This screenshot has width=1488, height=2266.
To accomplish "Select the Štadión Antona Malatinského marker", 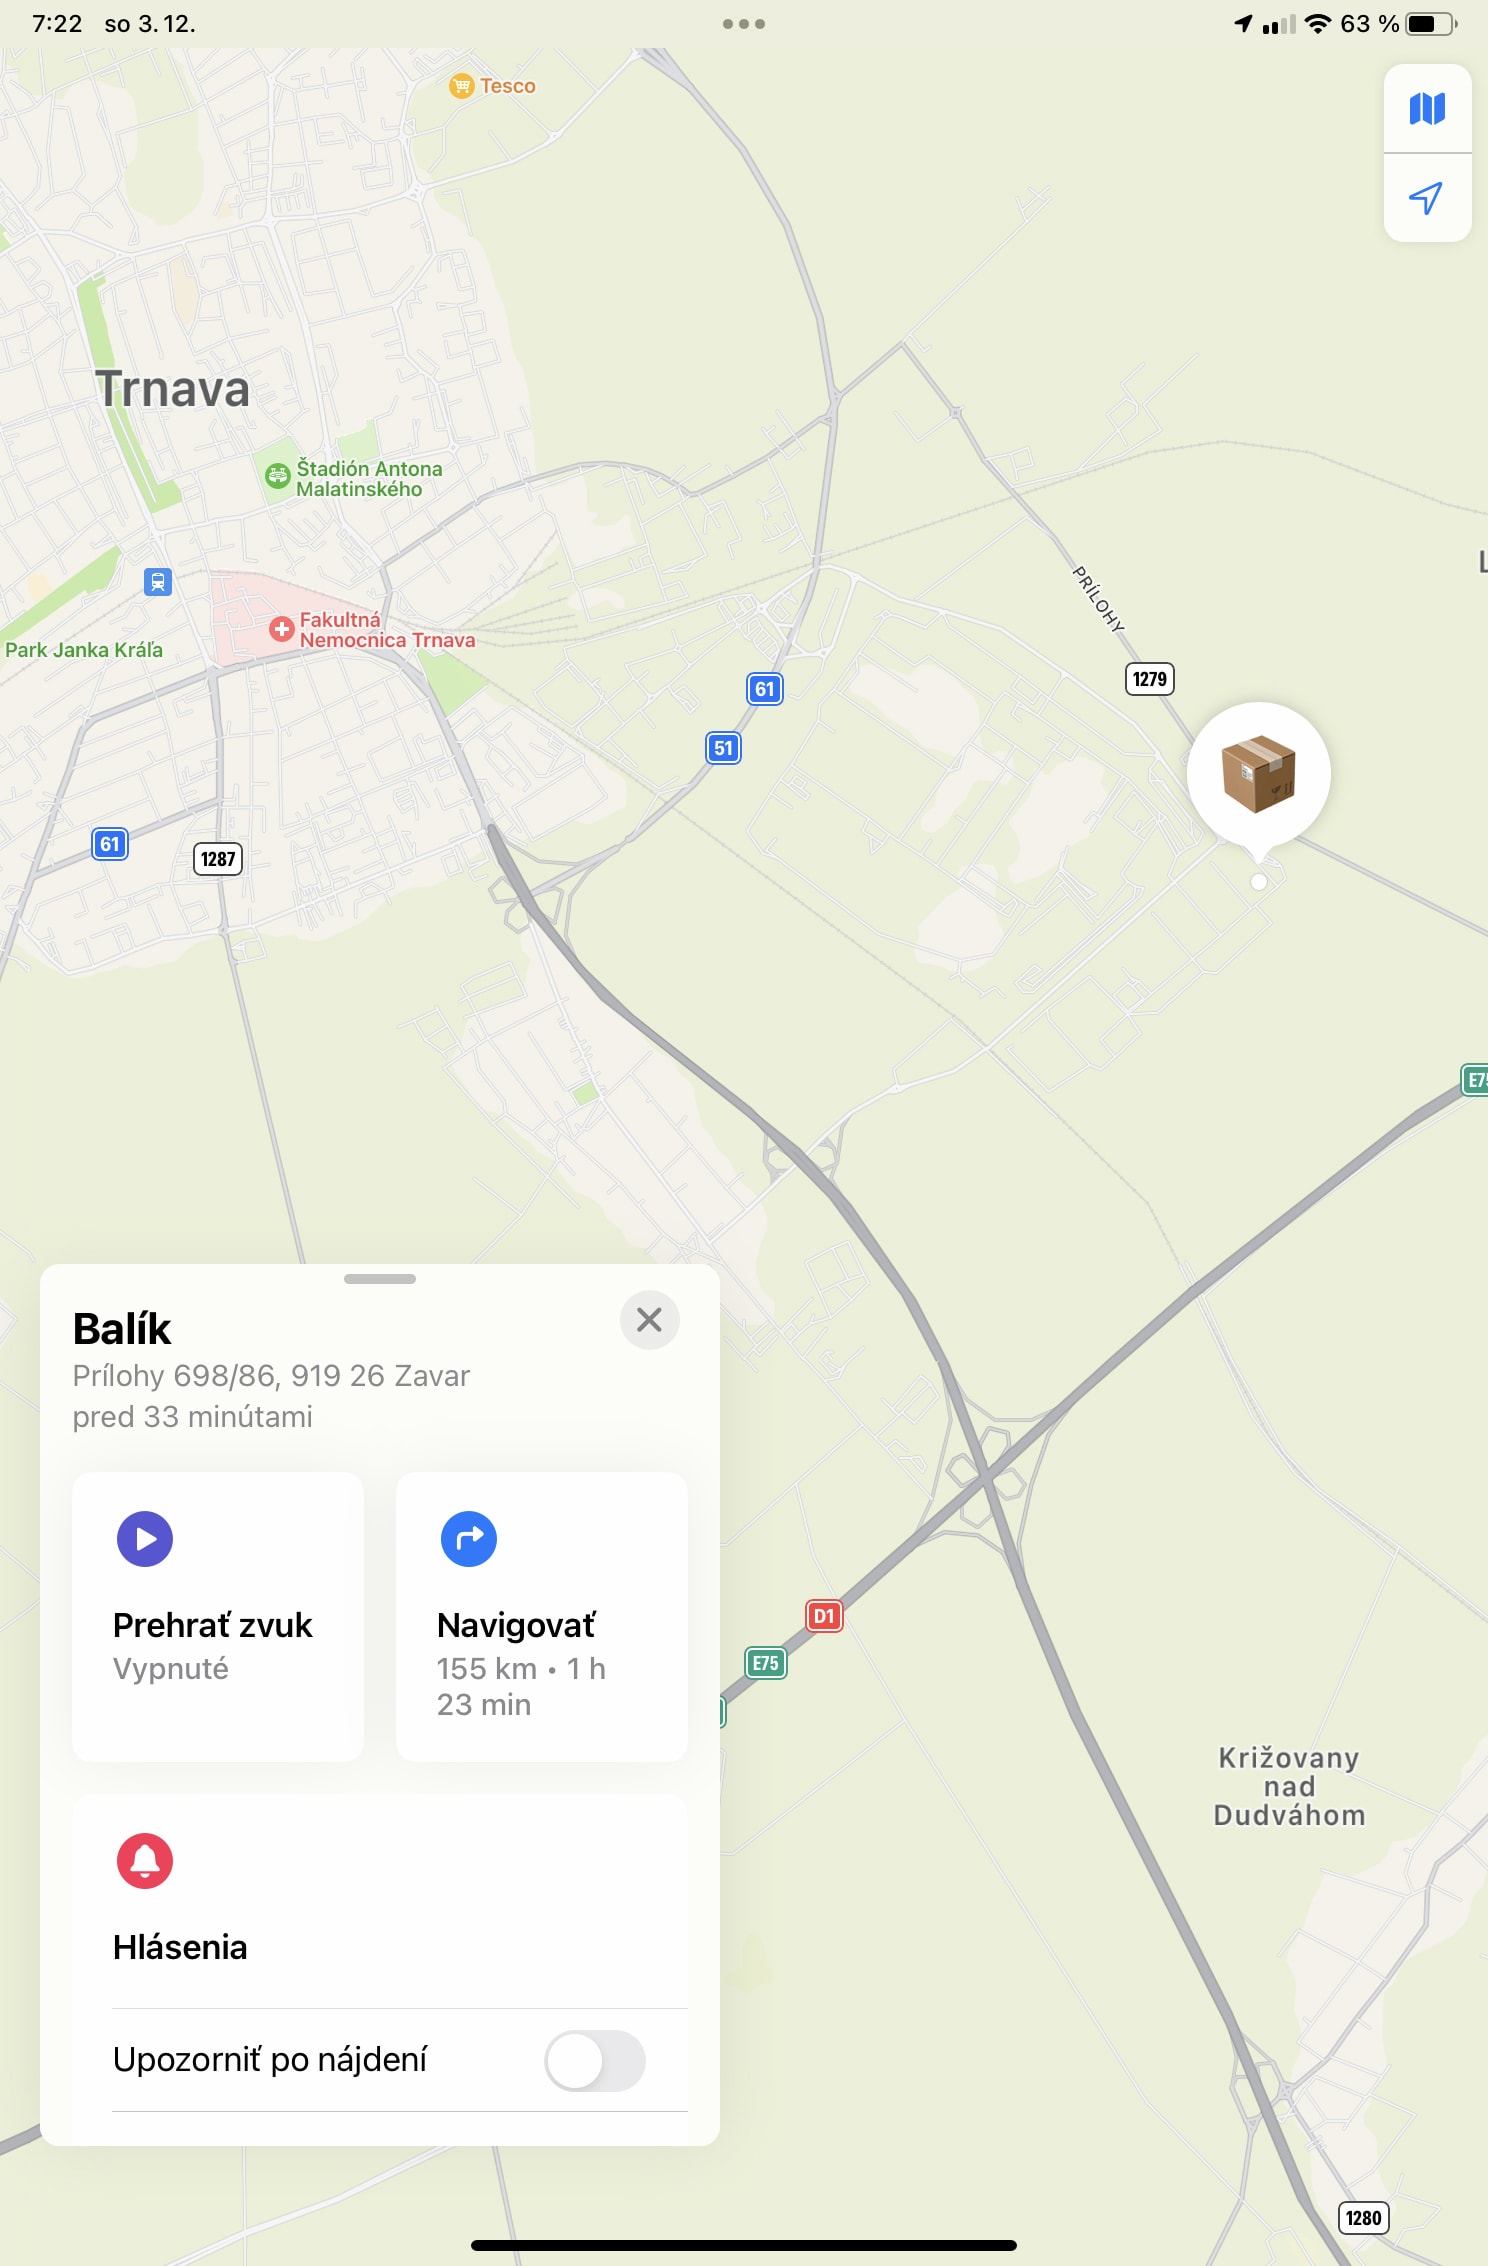I will [x=277, y=476].
